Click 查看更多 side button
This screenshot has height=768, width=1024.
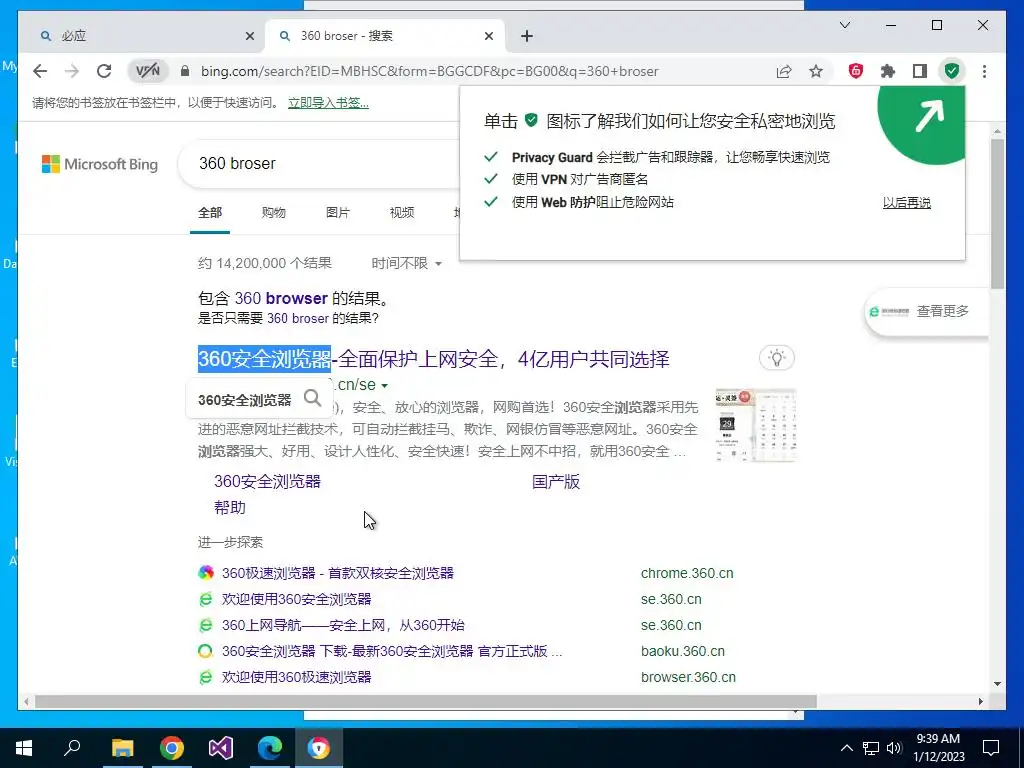[x=927, y=312]
